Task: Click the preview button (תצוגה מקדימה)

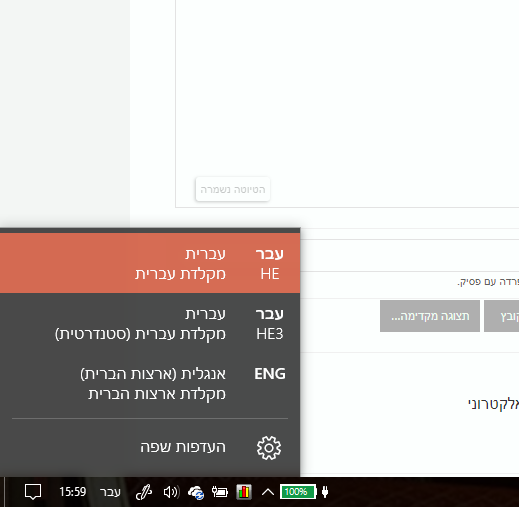Action: [430, 316]
